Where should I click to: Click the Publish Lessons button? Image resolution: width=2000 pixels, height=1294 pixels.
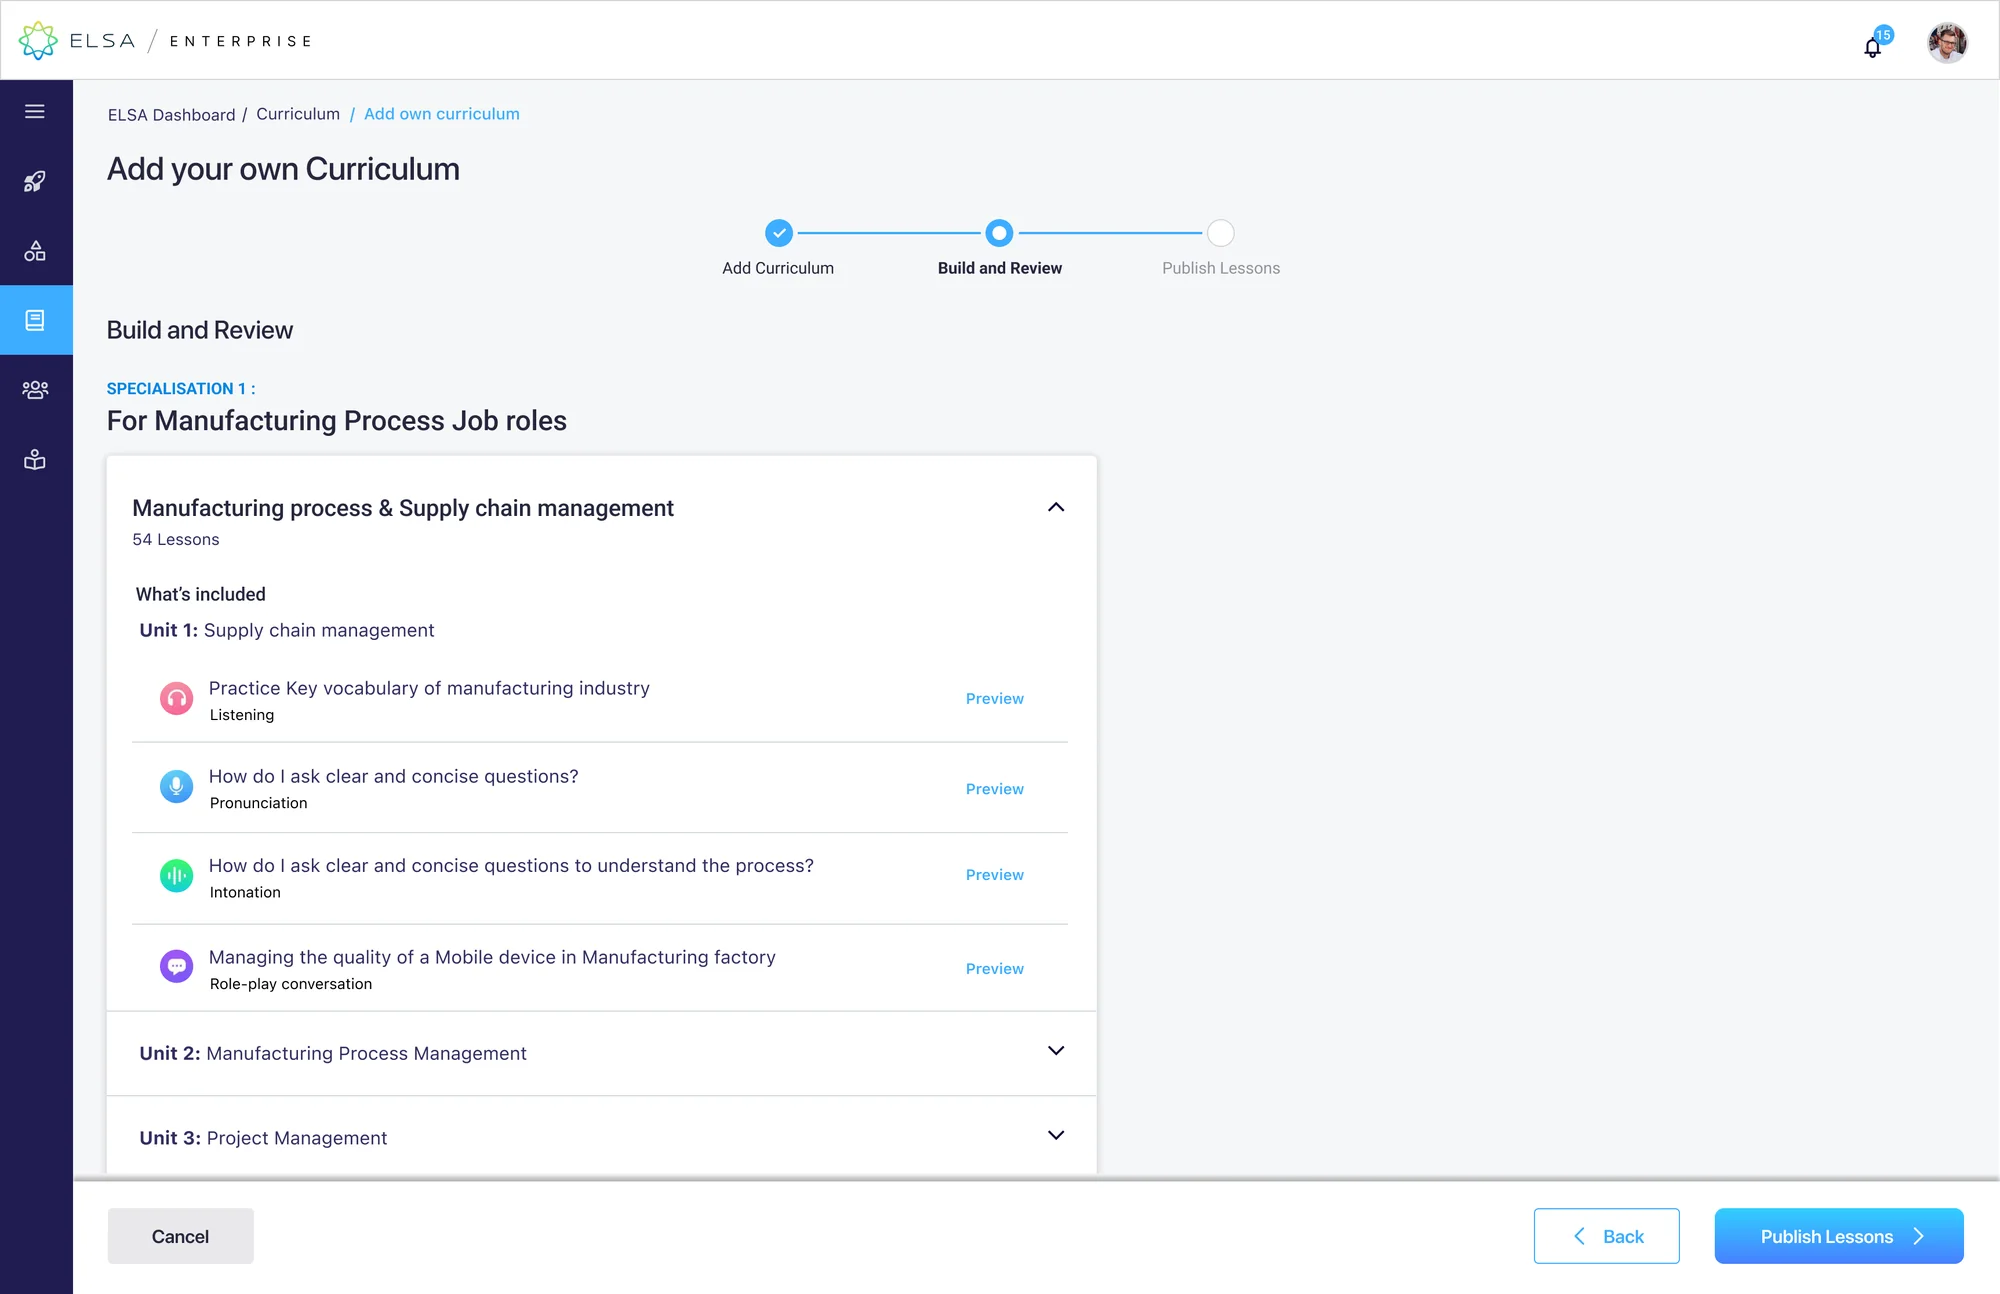click(1839, 1236)
